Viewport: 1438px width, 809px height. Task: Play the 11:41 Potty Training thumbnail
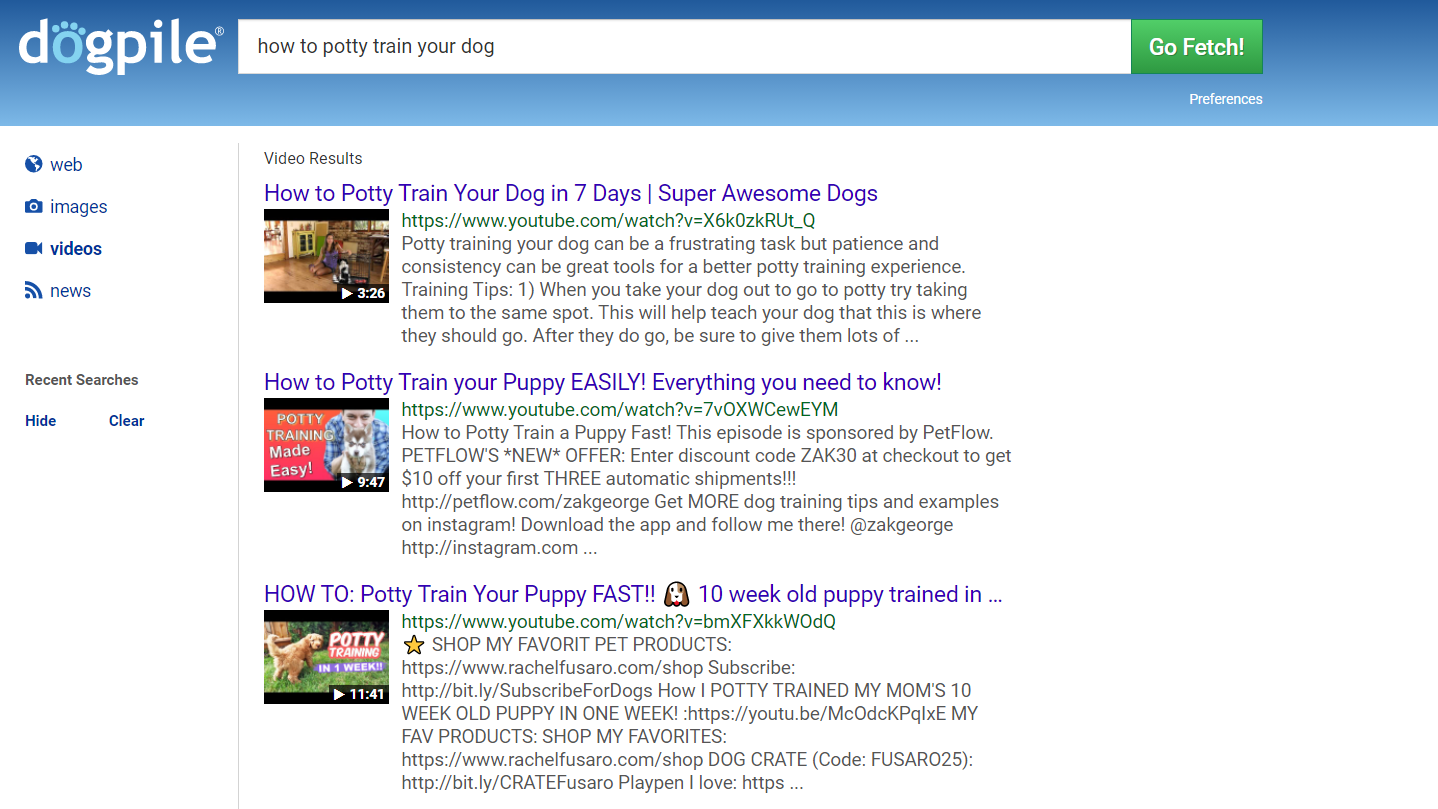coord(326,657)
